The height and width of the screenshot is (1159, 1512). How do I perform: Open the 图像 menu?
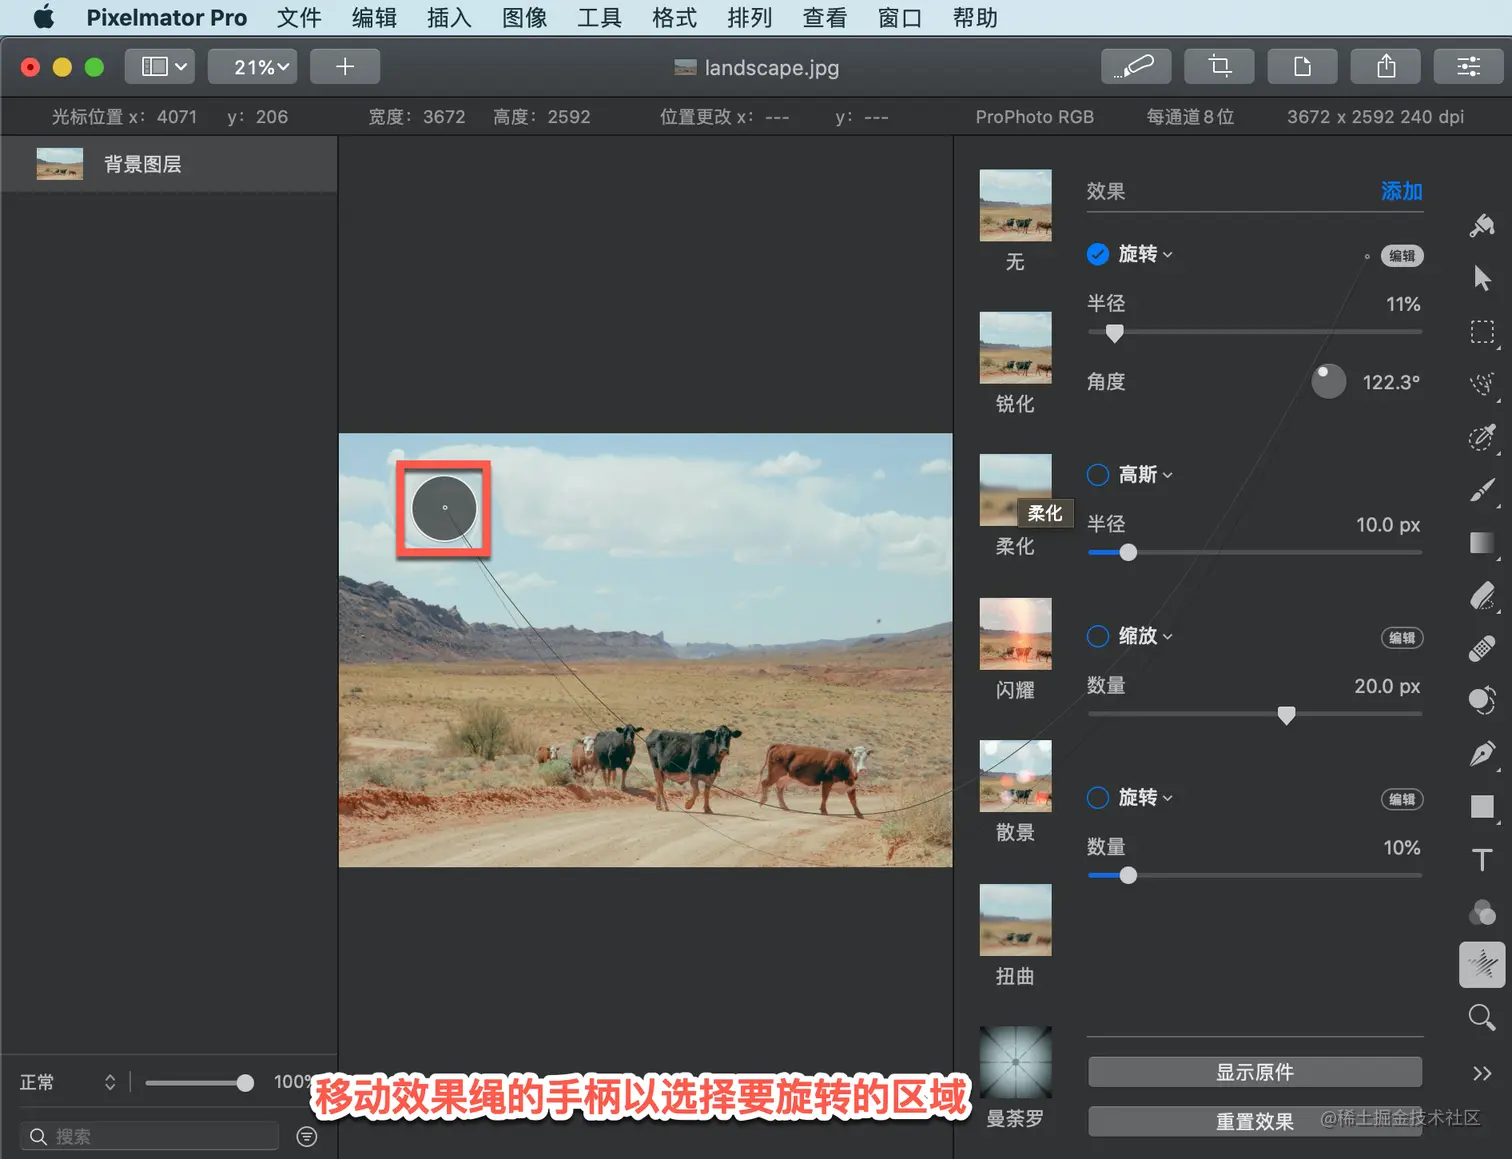524,18
